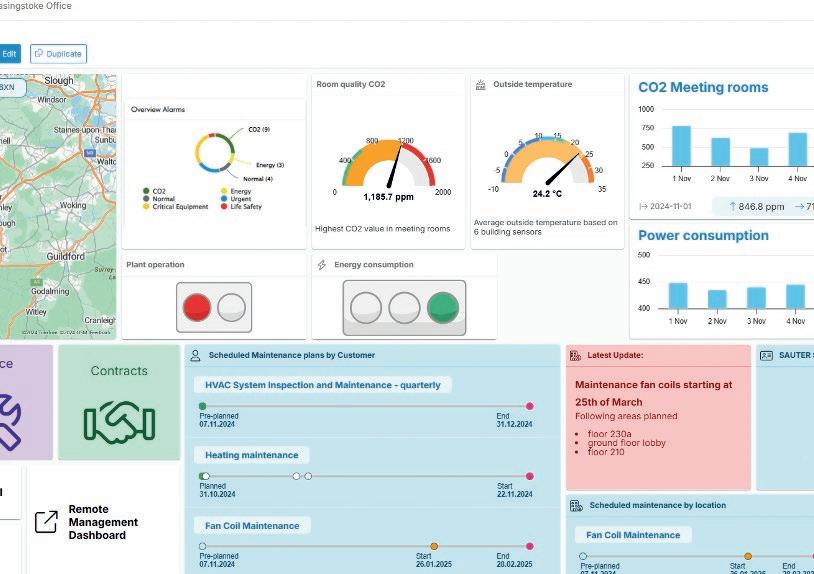Click the Critical Equipment legend dot
The width and height of the screenshot is (814, 574).
click(146, 207)
